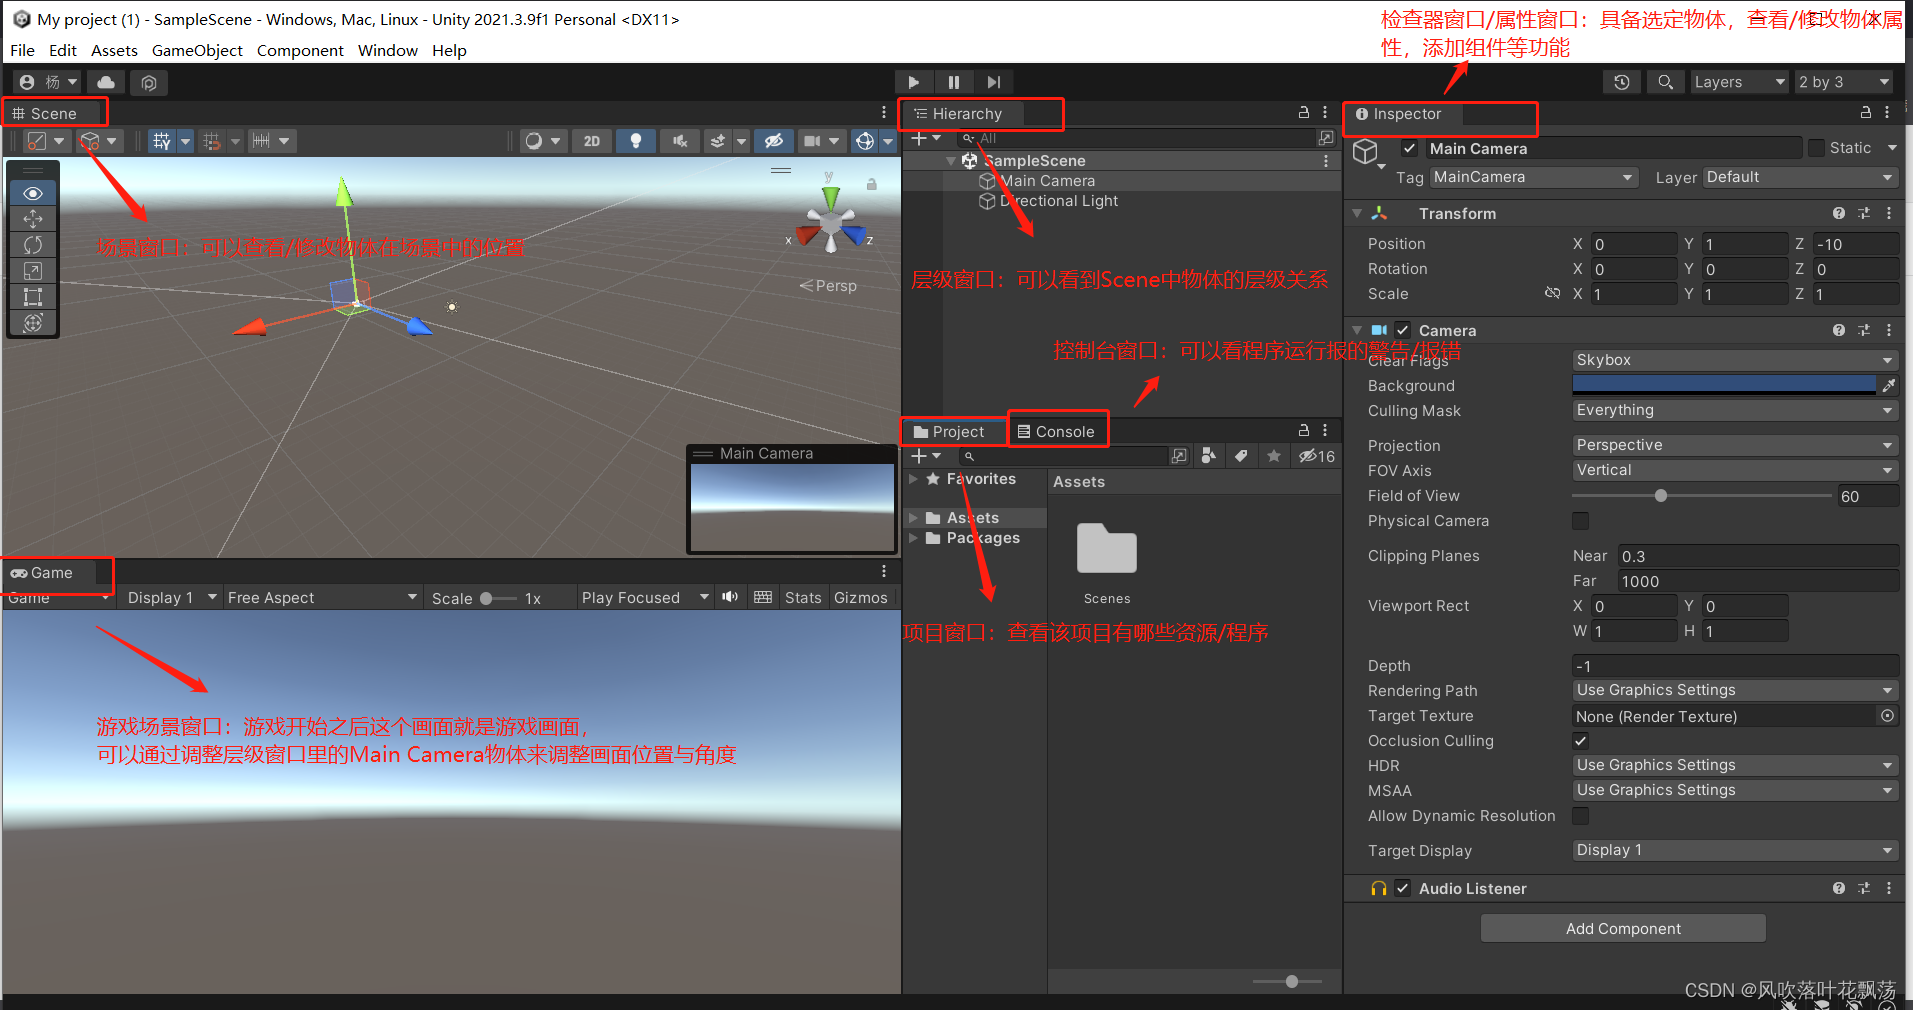
Task: Open the Component menu
Action: pos(300,50)
